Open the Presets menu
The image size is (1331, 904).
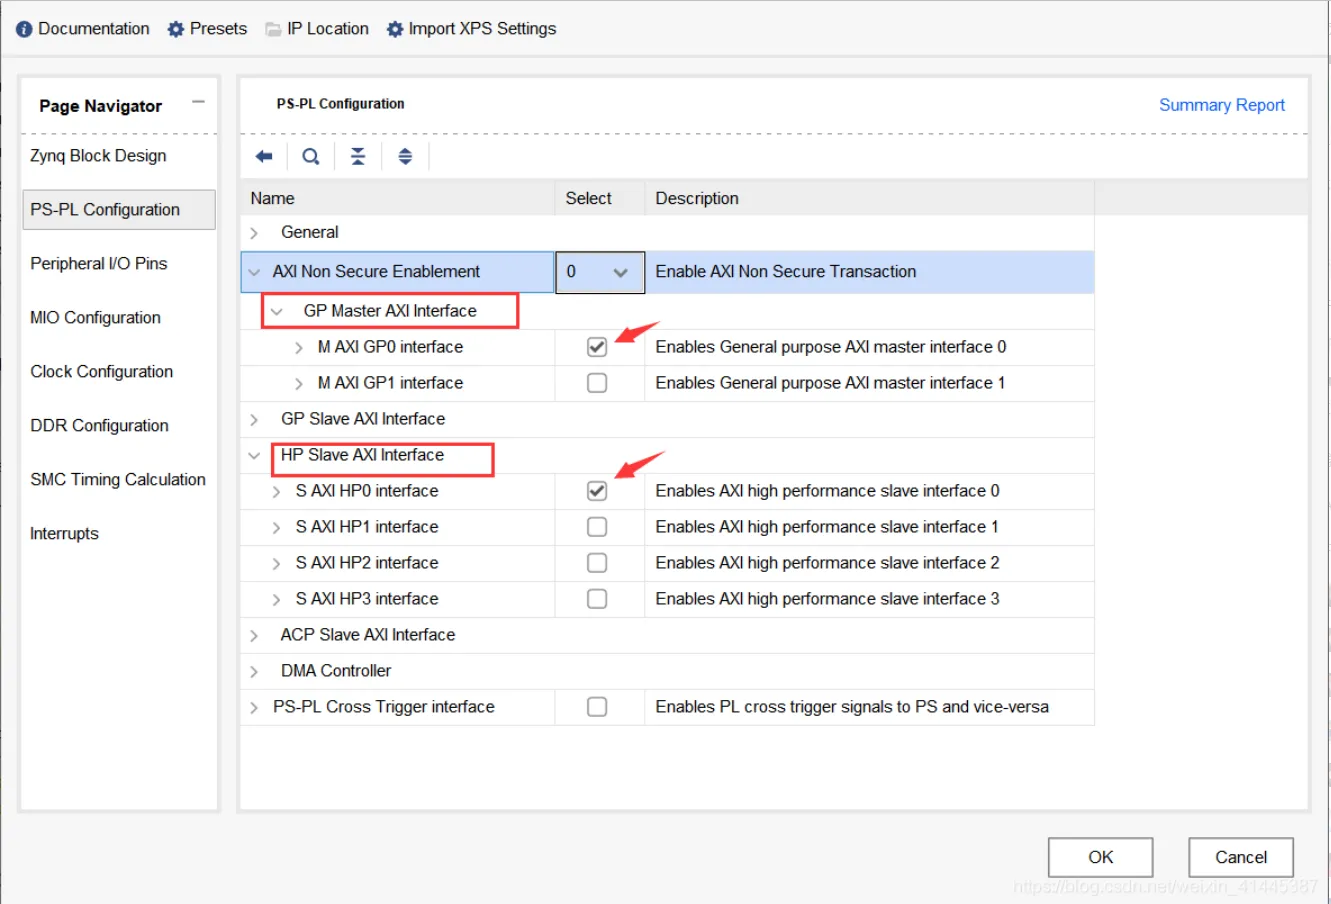(218, 29)
